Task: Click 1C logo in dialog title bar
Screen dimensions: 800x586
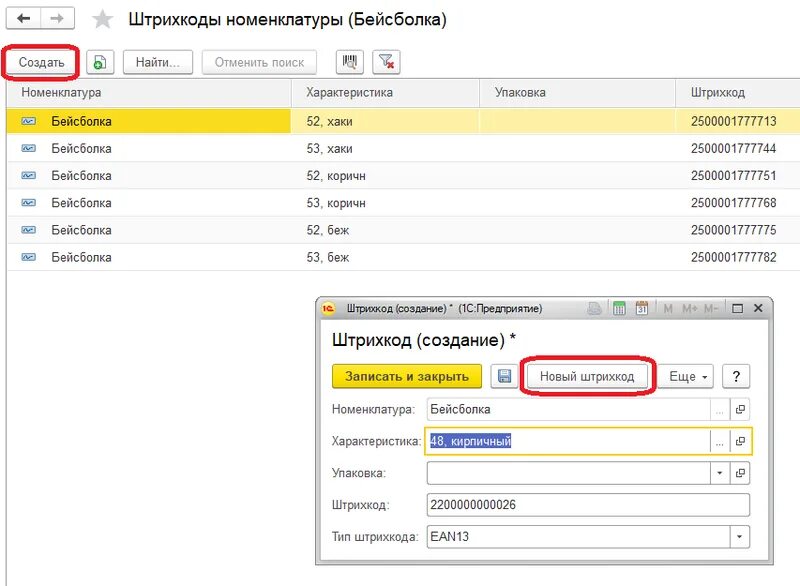Action: click(328, 308)
